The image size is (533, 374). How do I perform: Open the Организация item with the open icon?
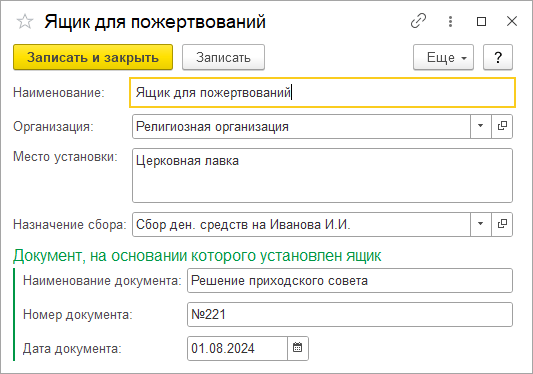[x=502, y=126]
